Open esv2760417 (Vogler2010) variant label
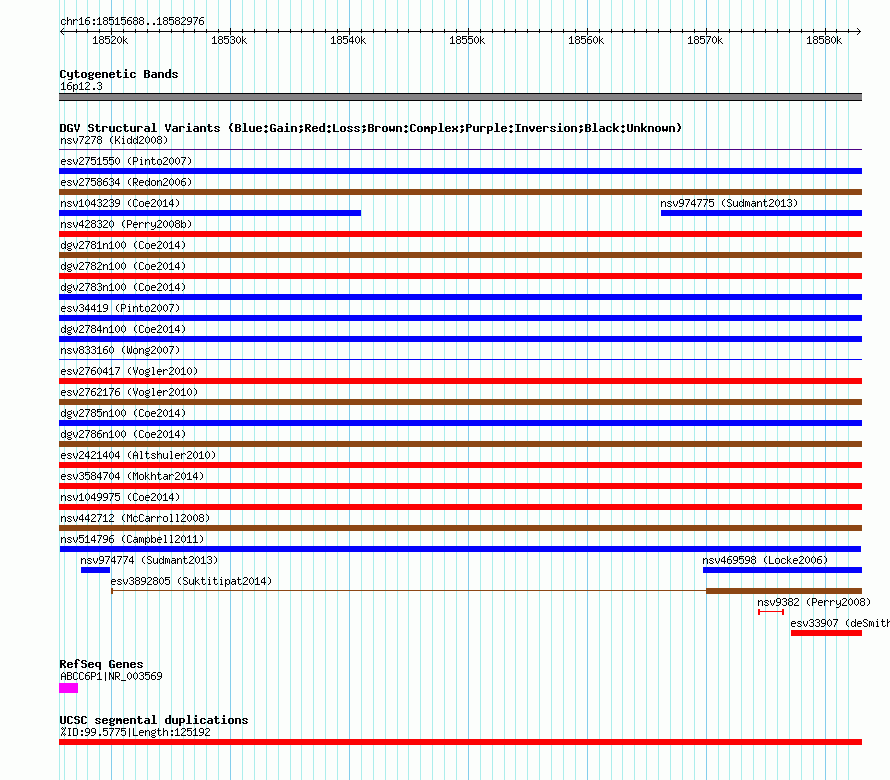Viewport: 890px width, 780px height. [x=129, y=371]
